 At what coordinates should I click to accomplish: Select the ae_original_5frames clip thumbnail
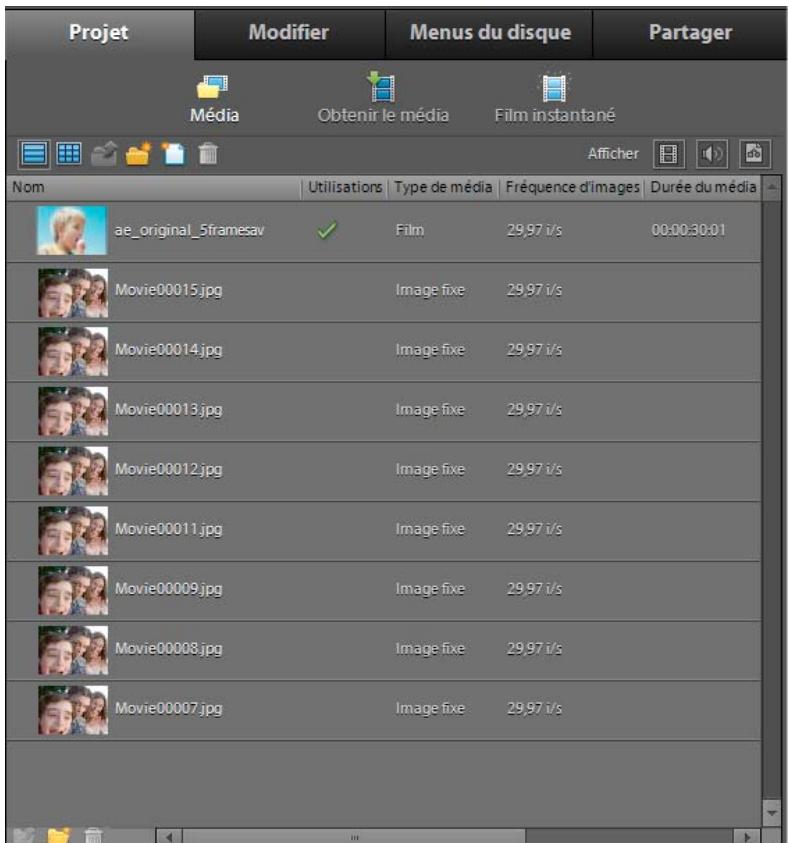pyautogui.click(x=71, y=231)
